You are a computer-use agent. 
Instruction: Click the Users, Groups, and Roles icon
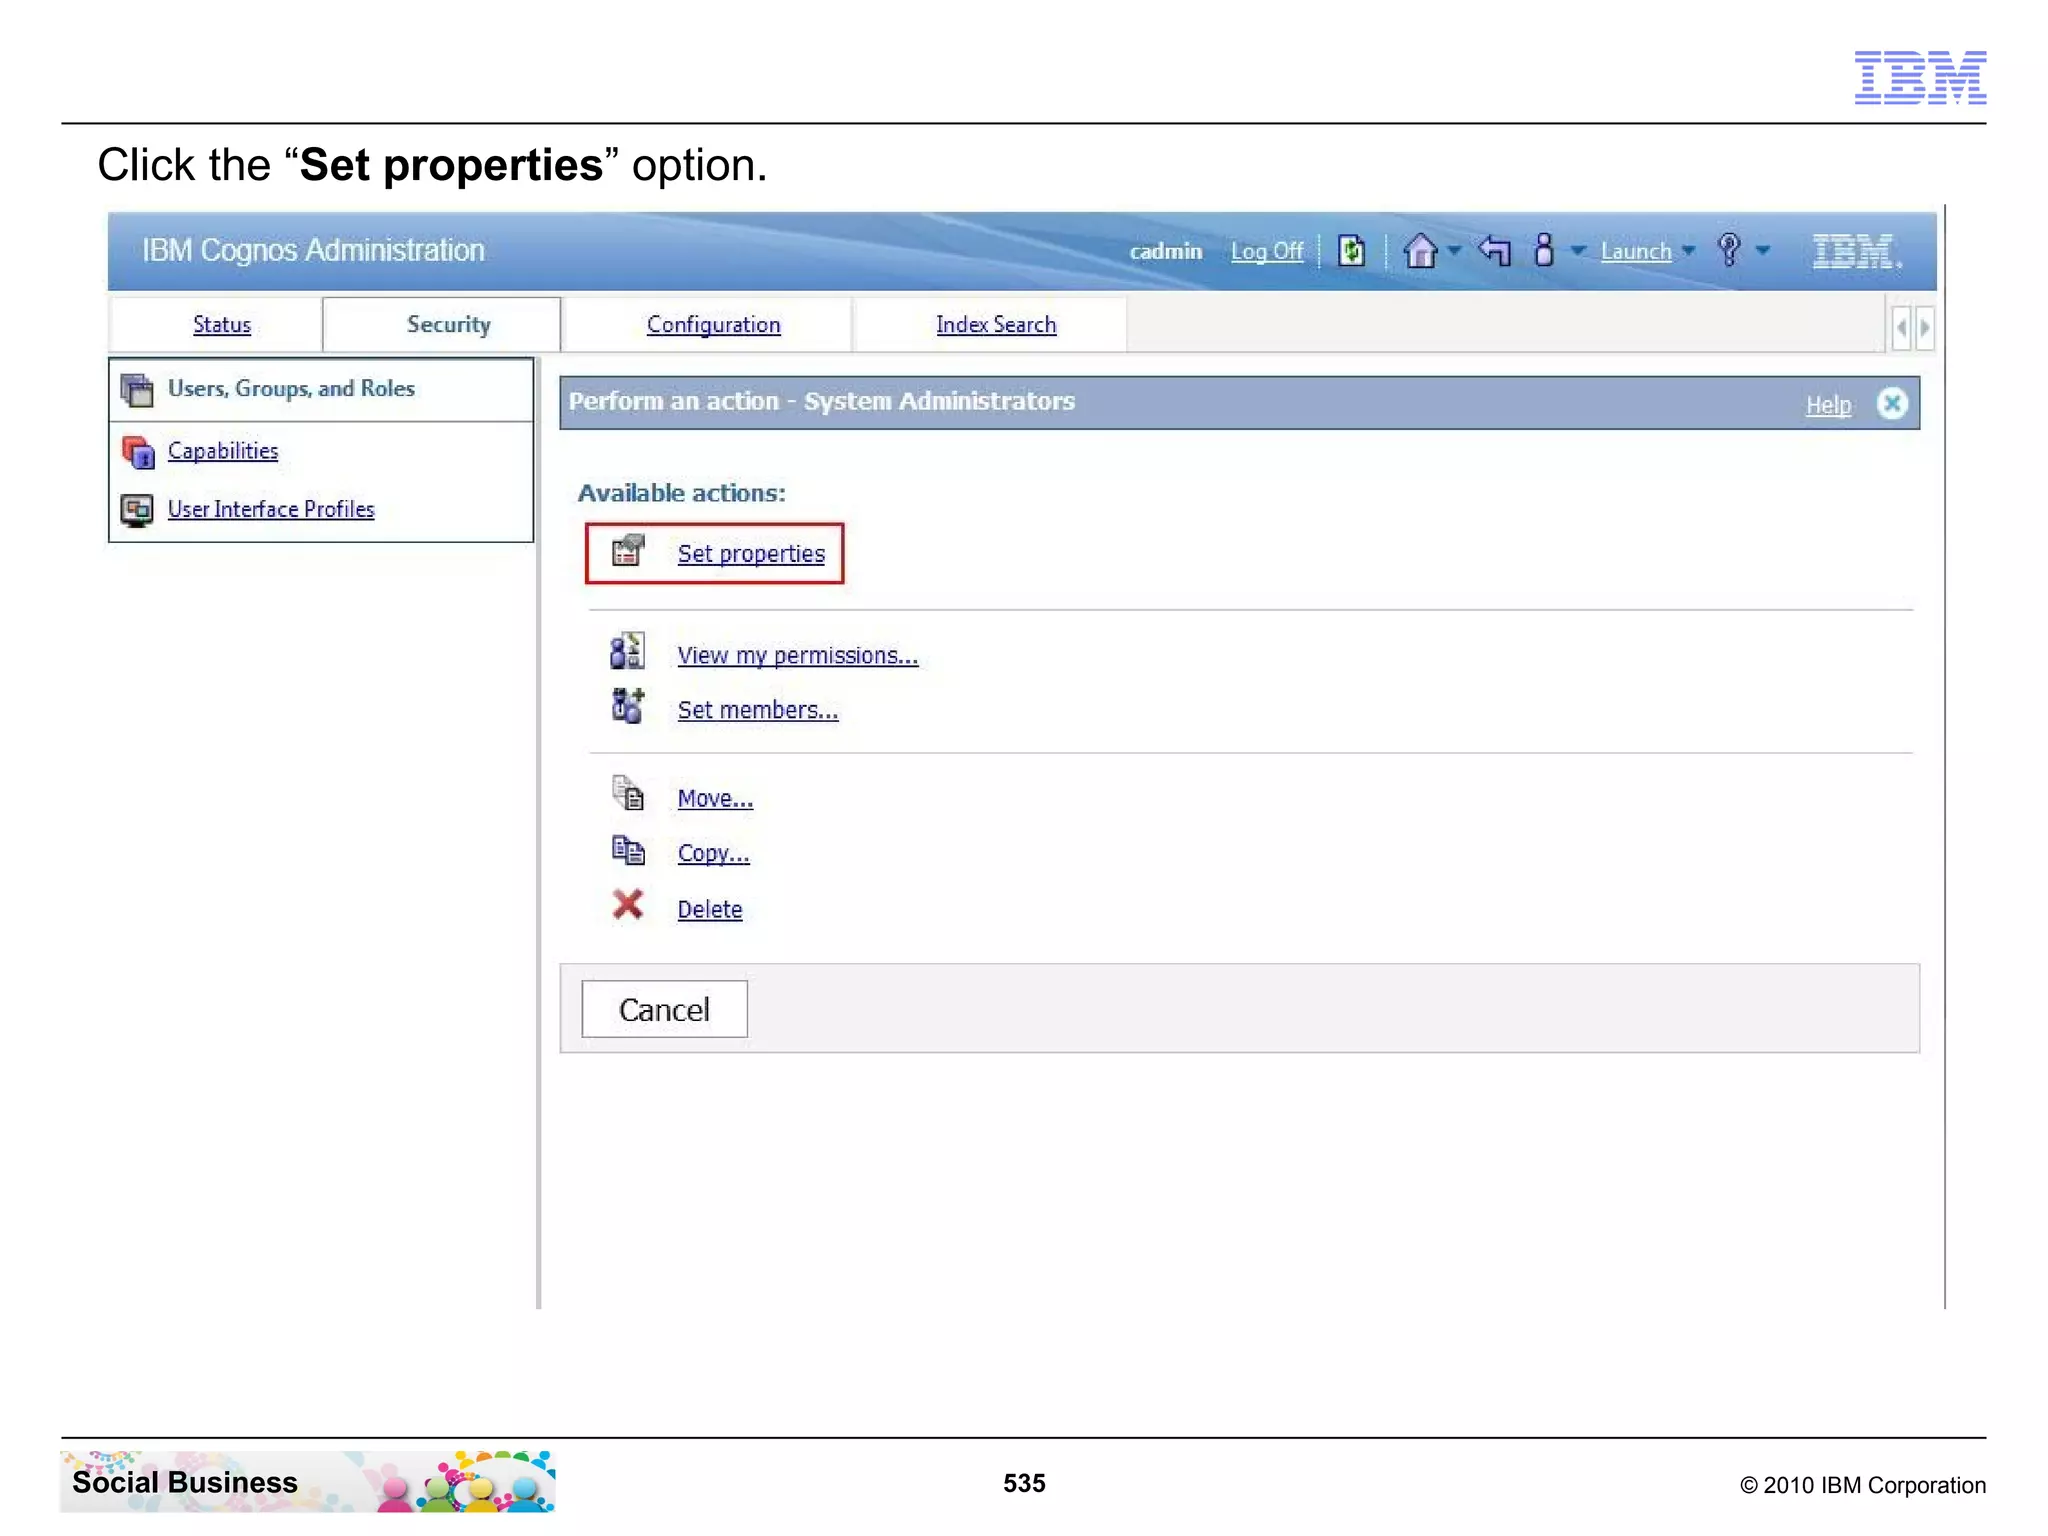pyautogui.click(x=137, y=390)
